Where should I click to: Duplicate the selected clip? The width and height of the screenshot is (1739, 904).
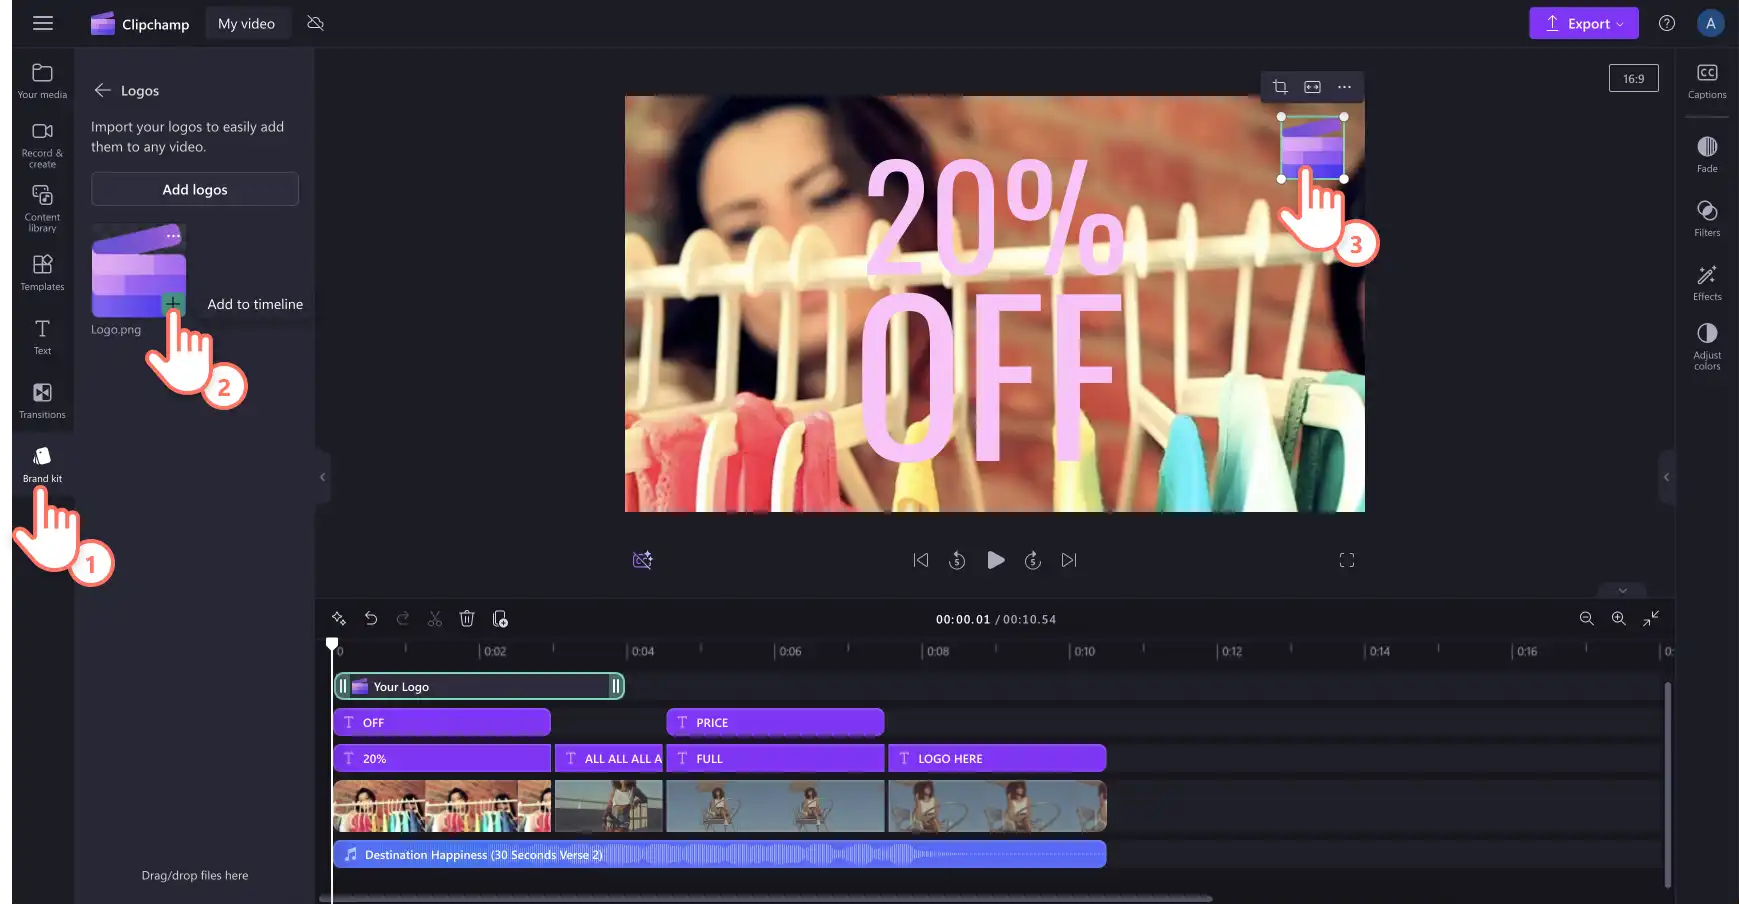[500, 619]
